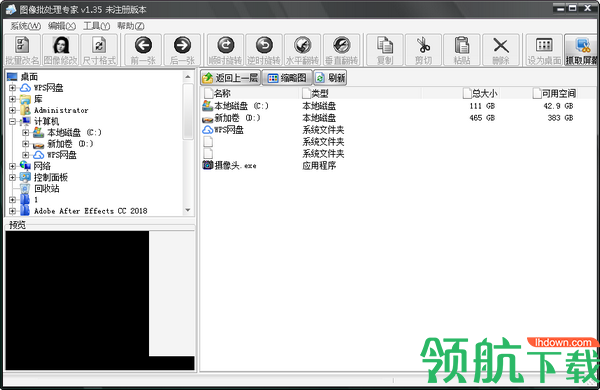Expand the 控制面板 tree node
600x390 pixels.
[12, 177]
